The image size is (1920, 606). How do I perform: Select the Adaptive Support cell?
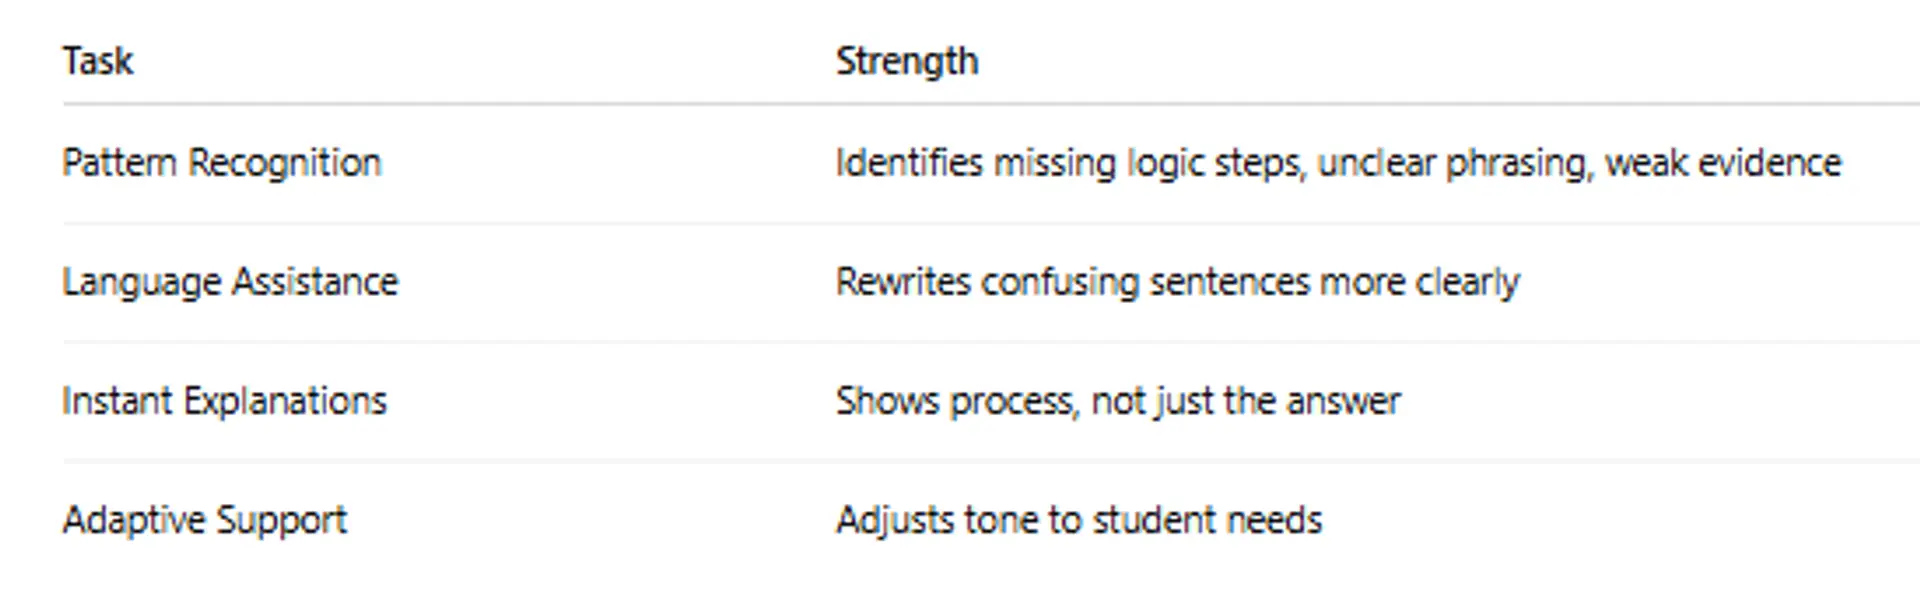[204, 520]
